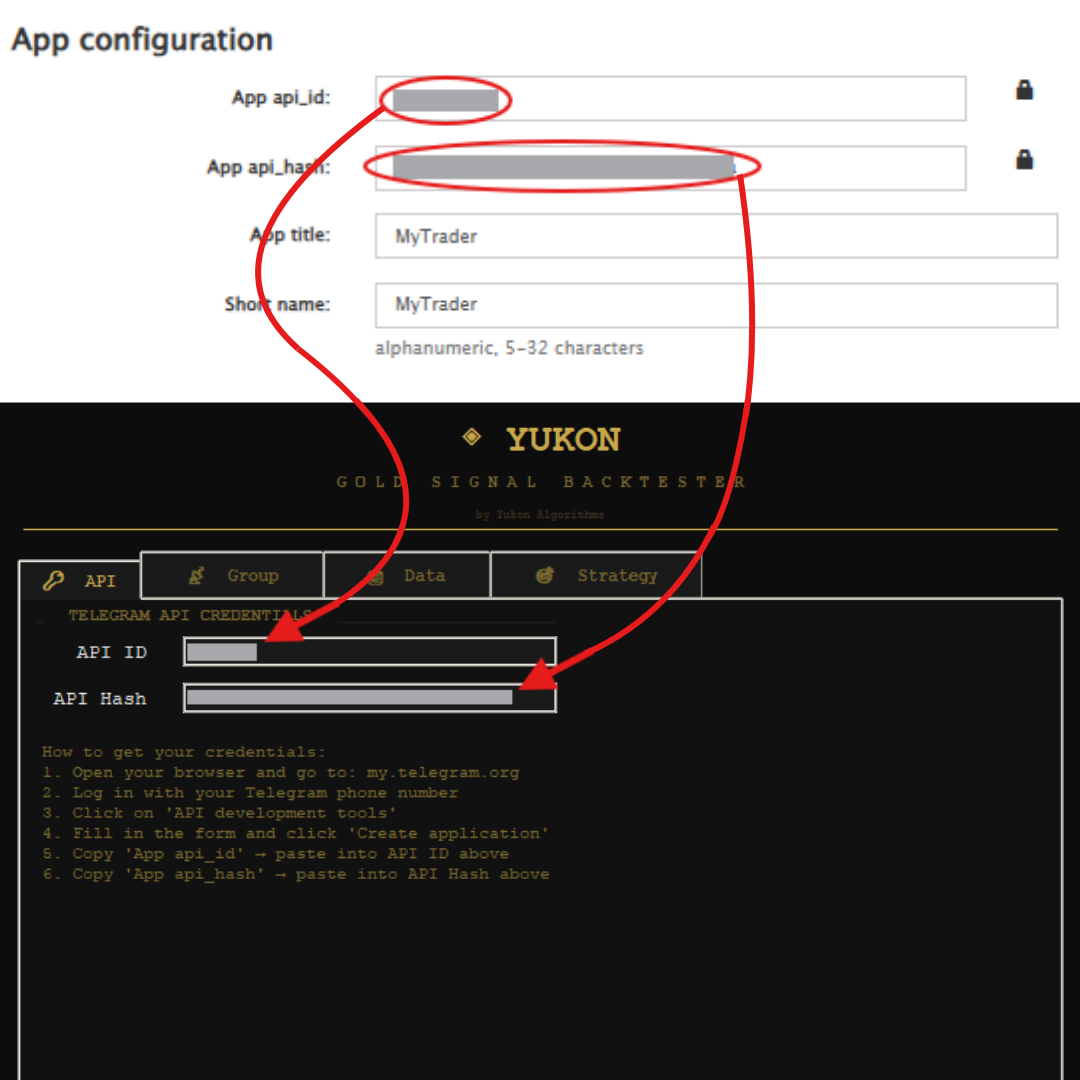The height and width of the screenshot is (1080, 1080).
Task: Click the 'App configuration' heading
Action: click(x=142, y=39)
